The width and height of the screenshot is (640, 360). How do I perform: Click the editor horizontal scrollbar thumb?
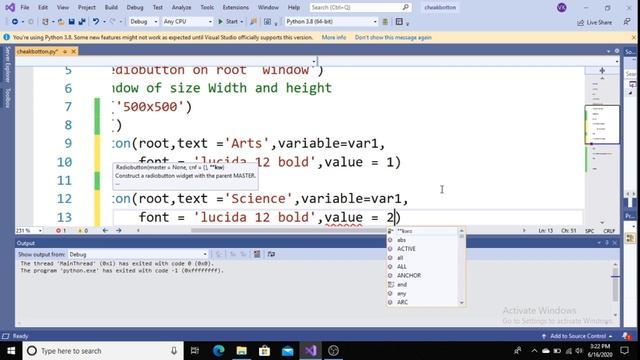pyautogui.click(x=289, y=231)
